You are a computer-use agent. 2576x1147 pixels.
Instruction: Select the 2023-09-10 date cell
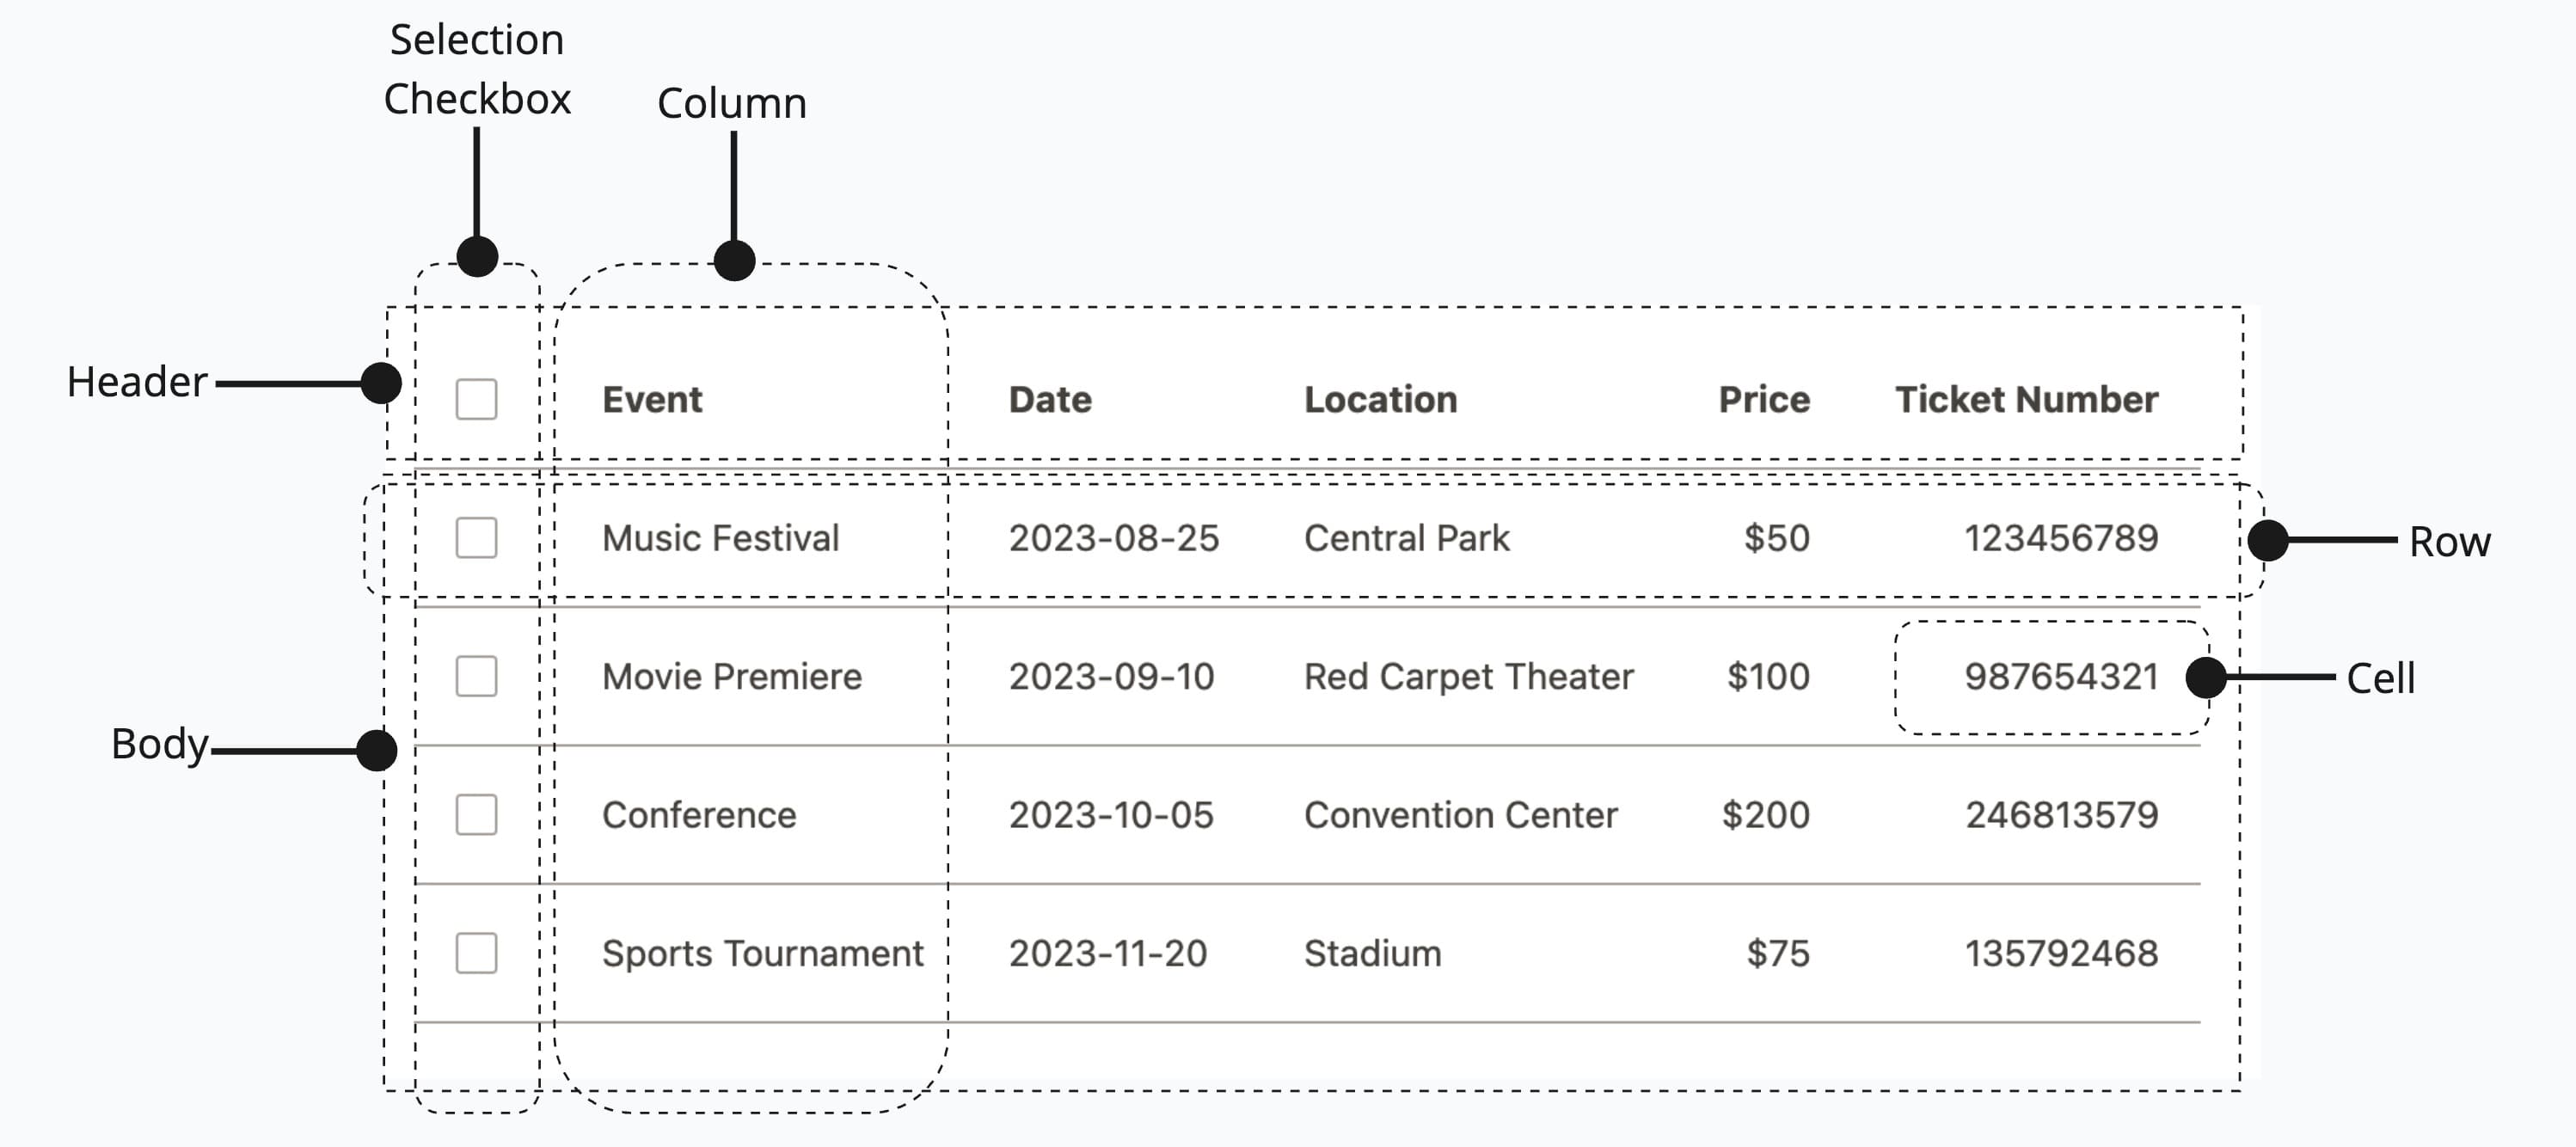pos(1111,677)
